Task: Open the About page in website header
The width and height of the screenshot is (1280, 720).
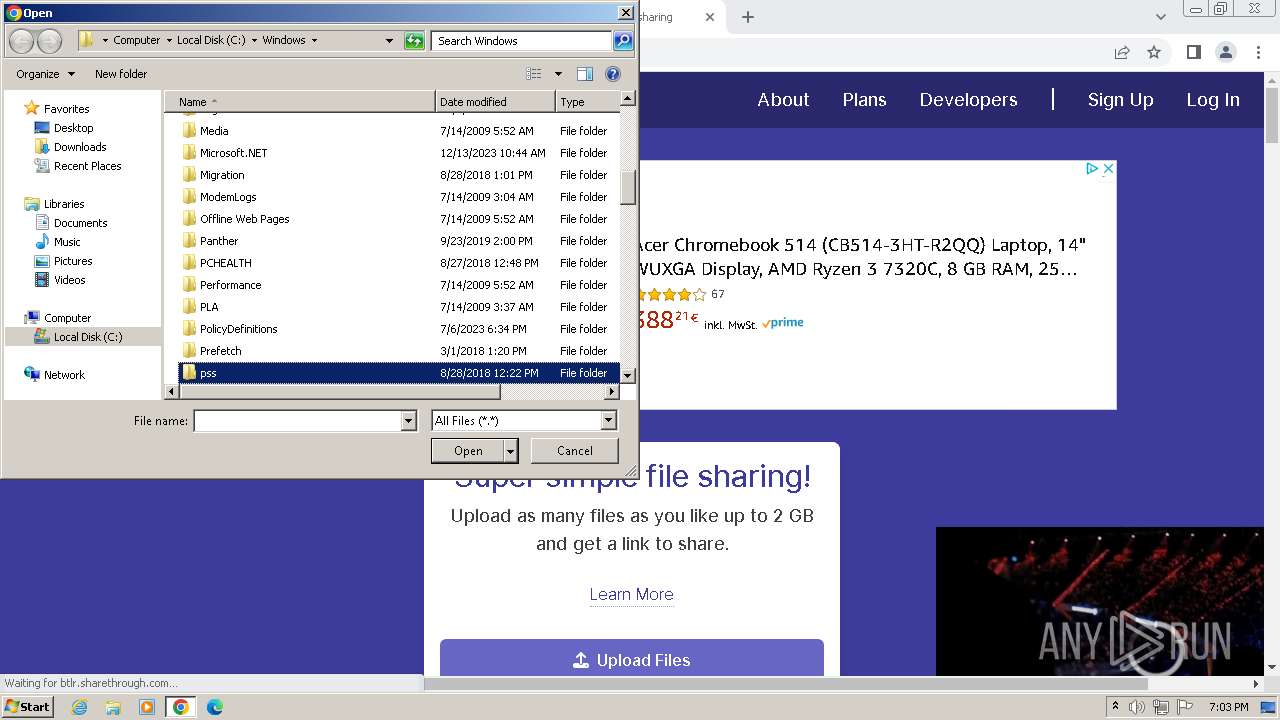Action: tap(783, 100)
